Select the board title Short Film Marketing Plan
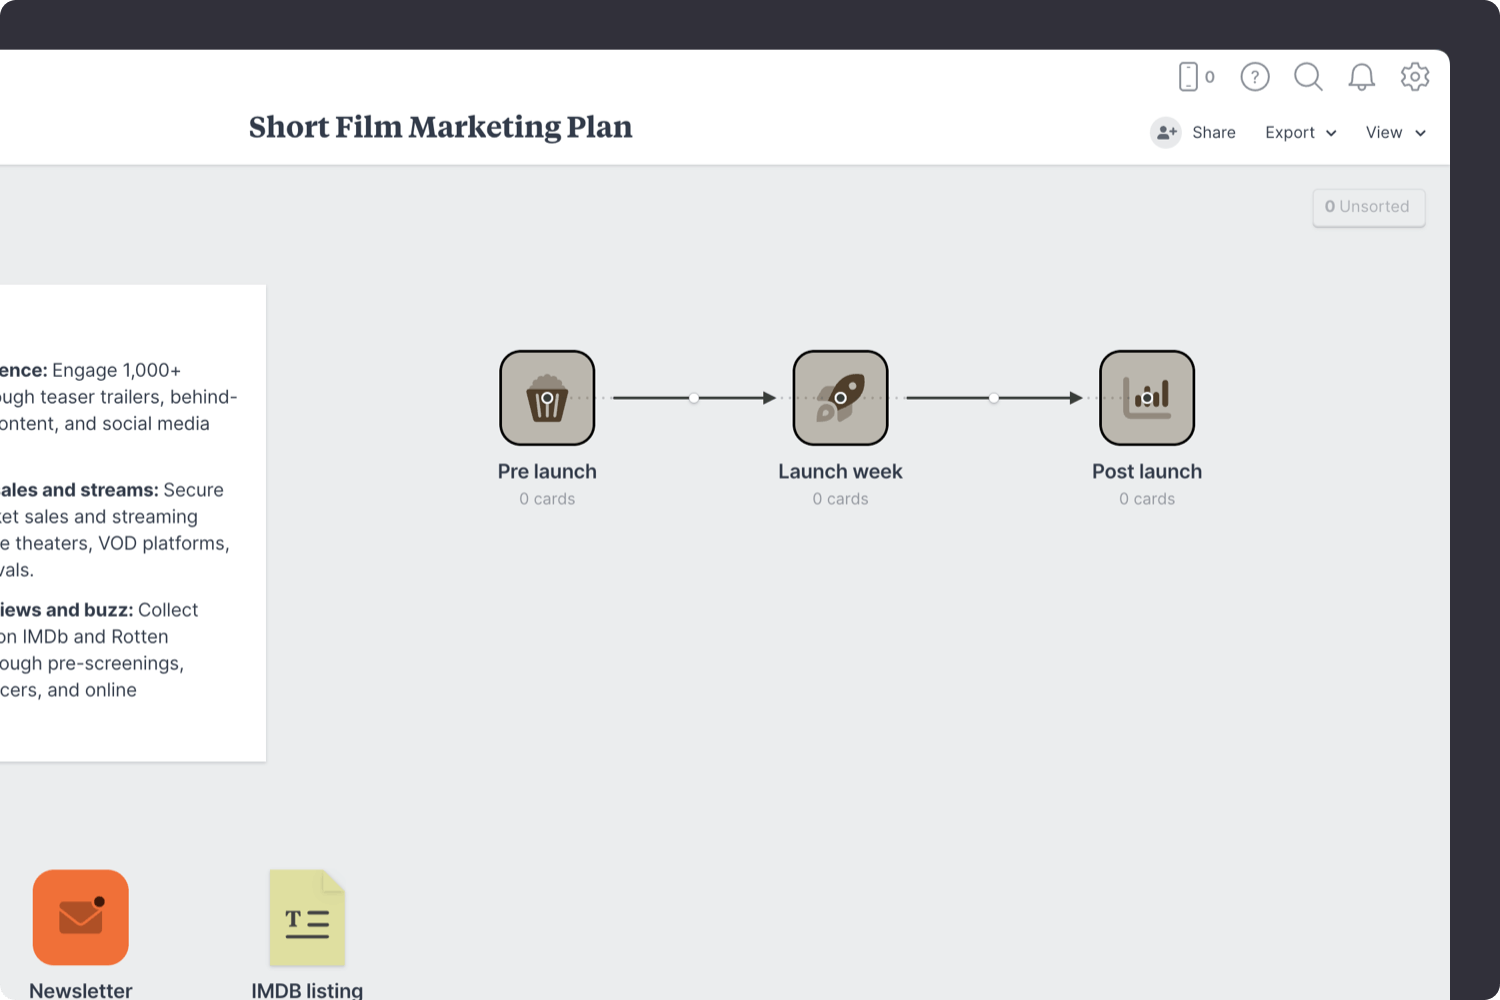1500x1000 pixels. pos(440,127)
